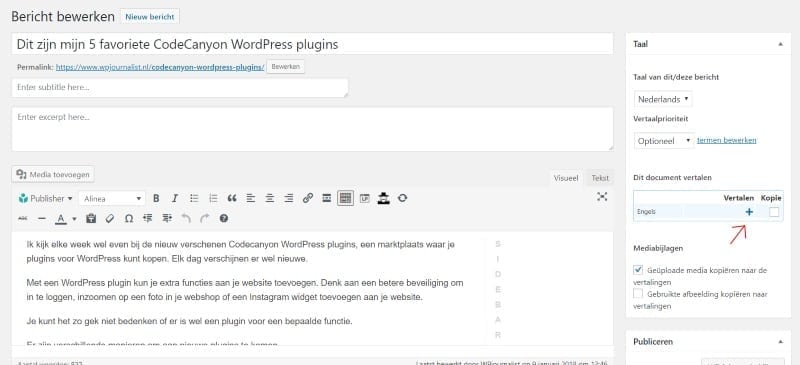The height and width of the screenshot is (365, 800).
Task: Insert or edit a link
Action: click(308, 199)
